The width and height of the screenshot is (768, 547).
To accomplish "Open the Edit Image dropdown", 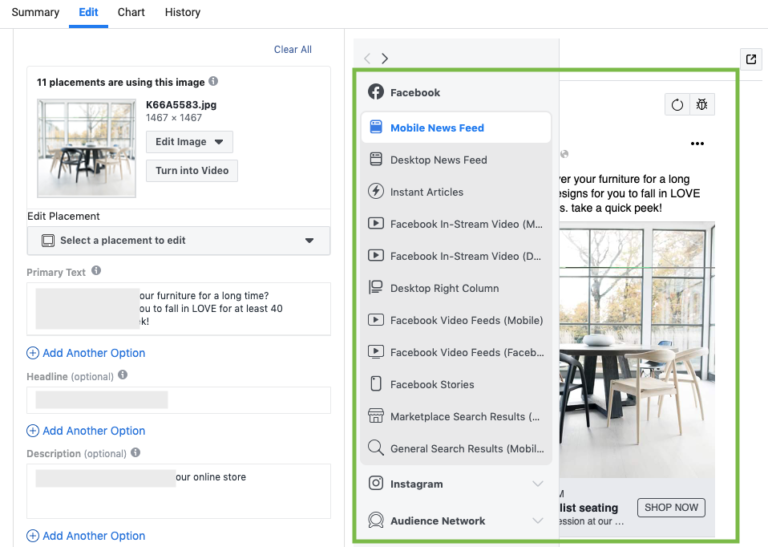I will pyautogui.click(x=189, y=142).
